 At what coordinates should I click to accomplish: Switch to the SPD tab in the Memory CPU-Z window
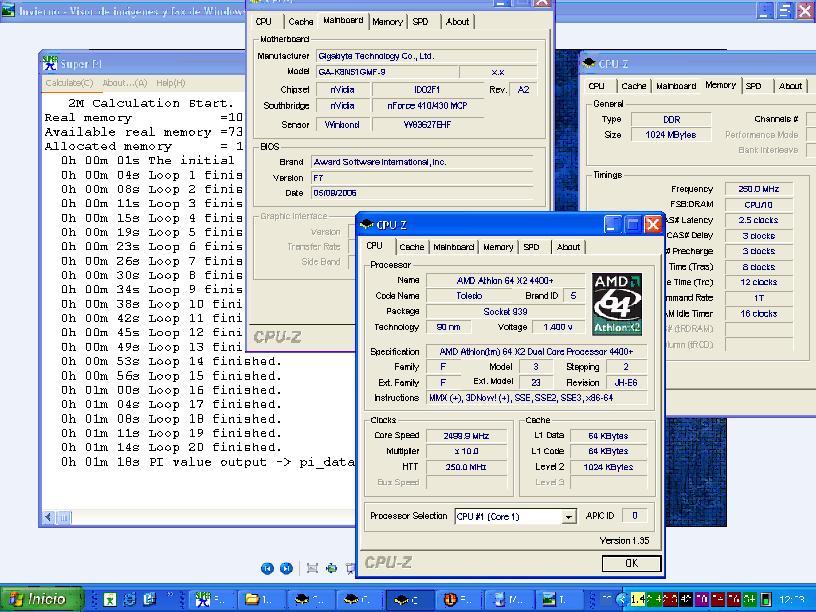(753, 86)
